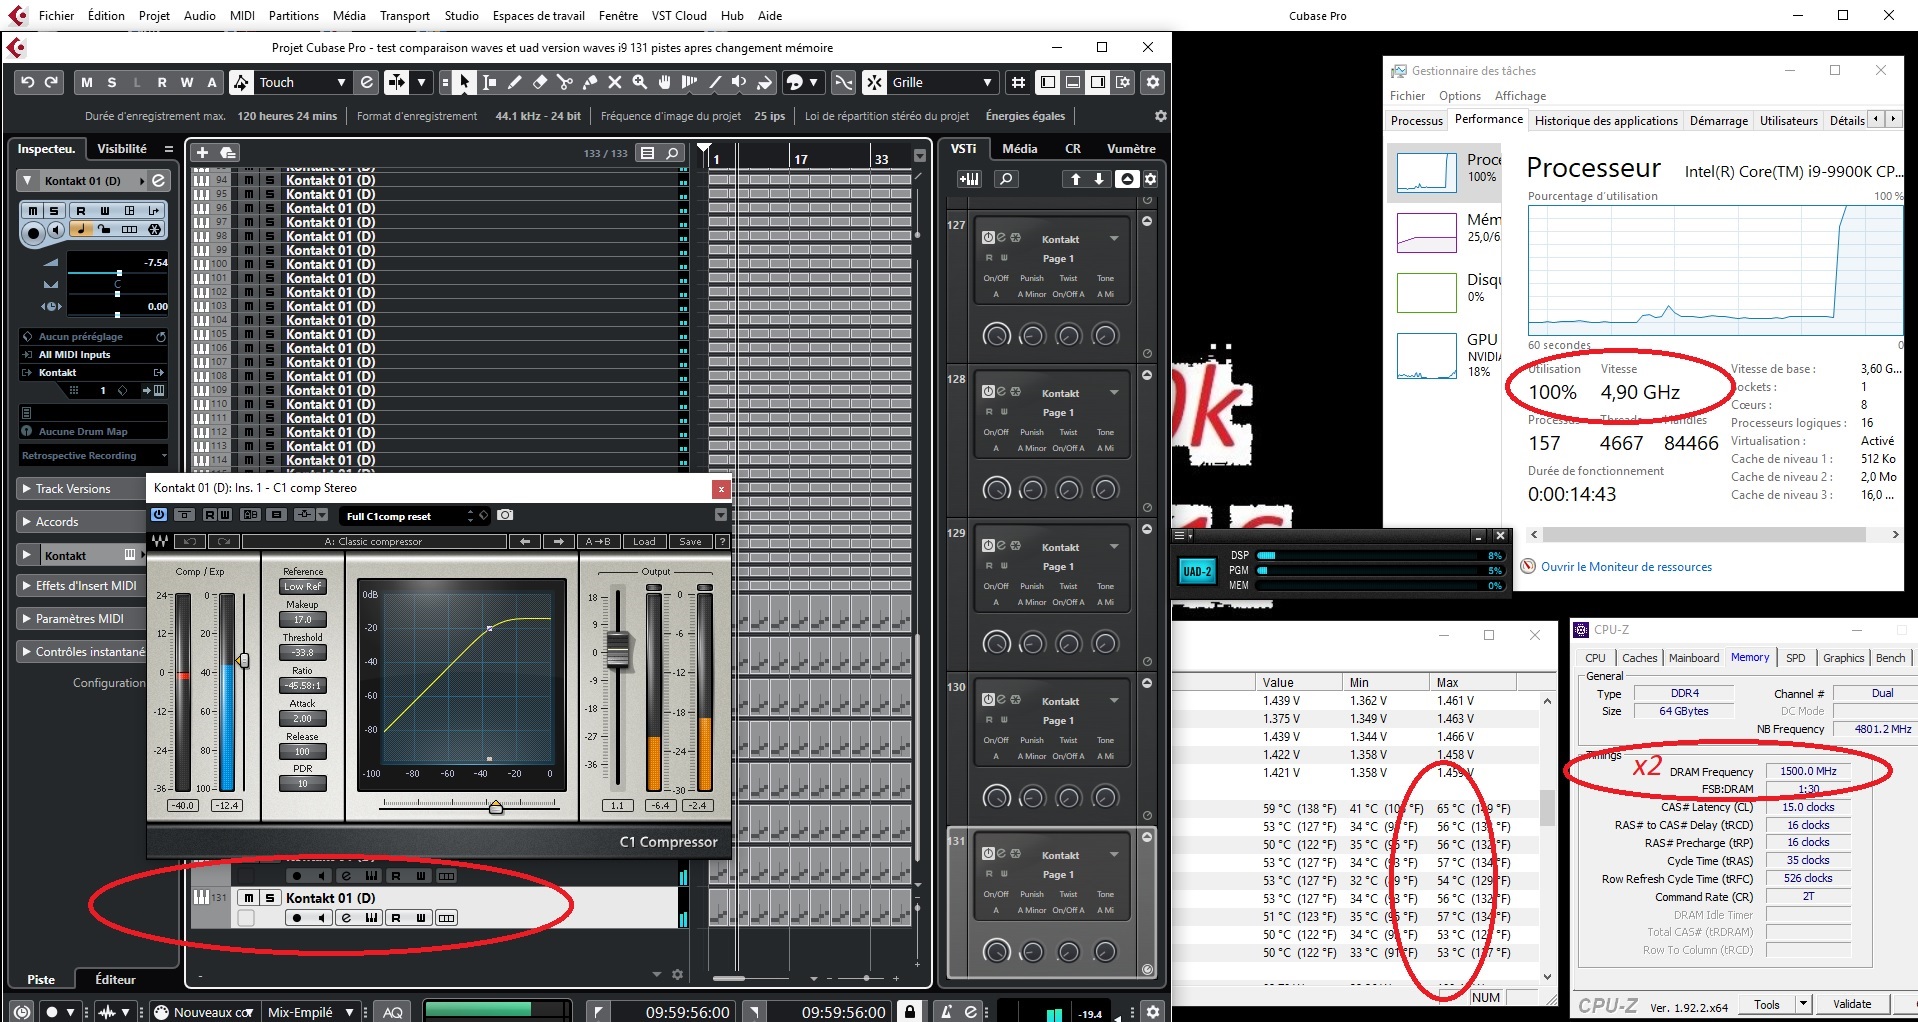Click the C1 threshold slider handle
Image resolution: width=1918 pixels, height=1022 pixels.
[243, 660]
